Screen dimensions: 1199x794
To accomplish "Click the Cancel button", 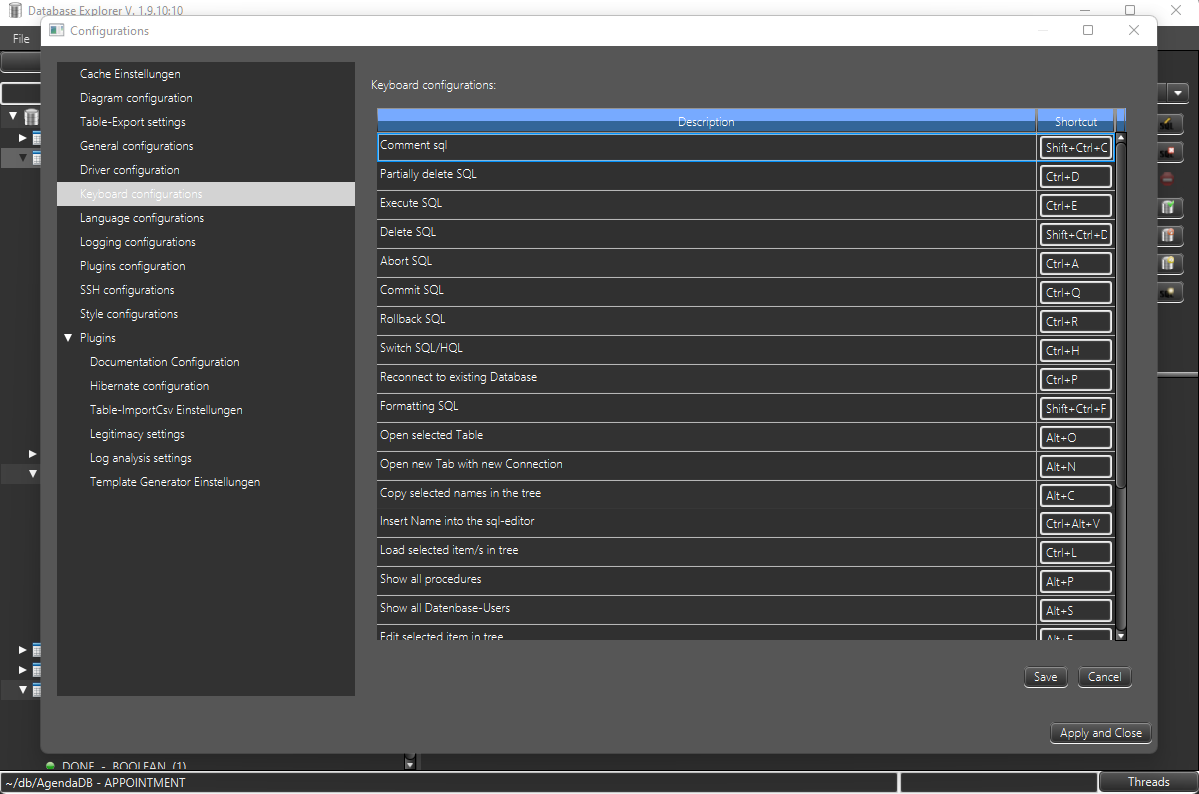I will pyautogui.click(x=1104, y=677).
